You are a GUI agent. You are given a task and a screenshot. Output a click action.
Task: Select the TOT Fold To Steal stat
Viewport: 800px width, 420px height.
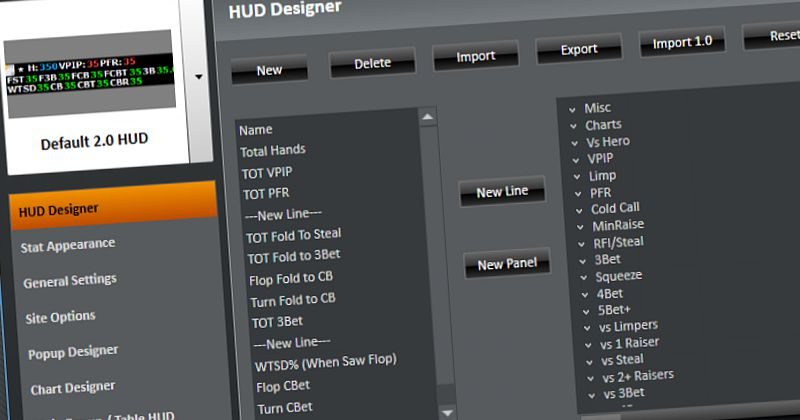pos(293,236)
